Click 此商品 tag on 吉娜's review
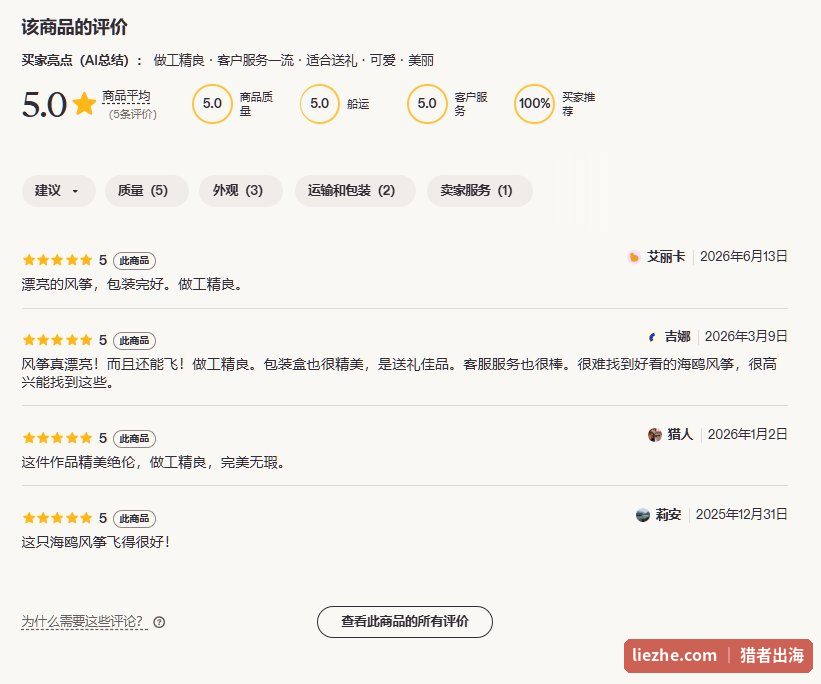The image size is (821, 684). click(x=134, y=340)
